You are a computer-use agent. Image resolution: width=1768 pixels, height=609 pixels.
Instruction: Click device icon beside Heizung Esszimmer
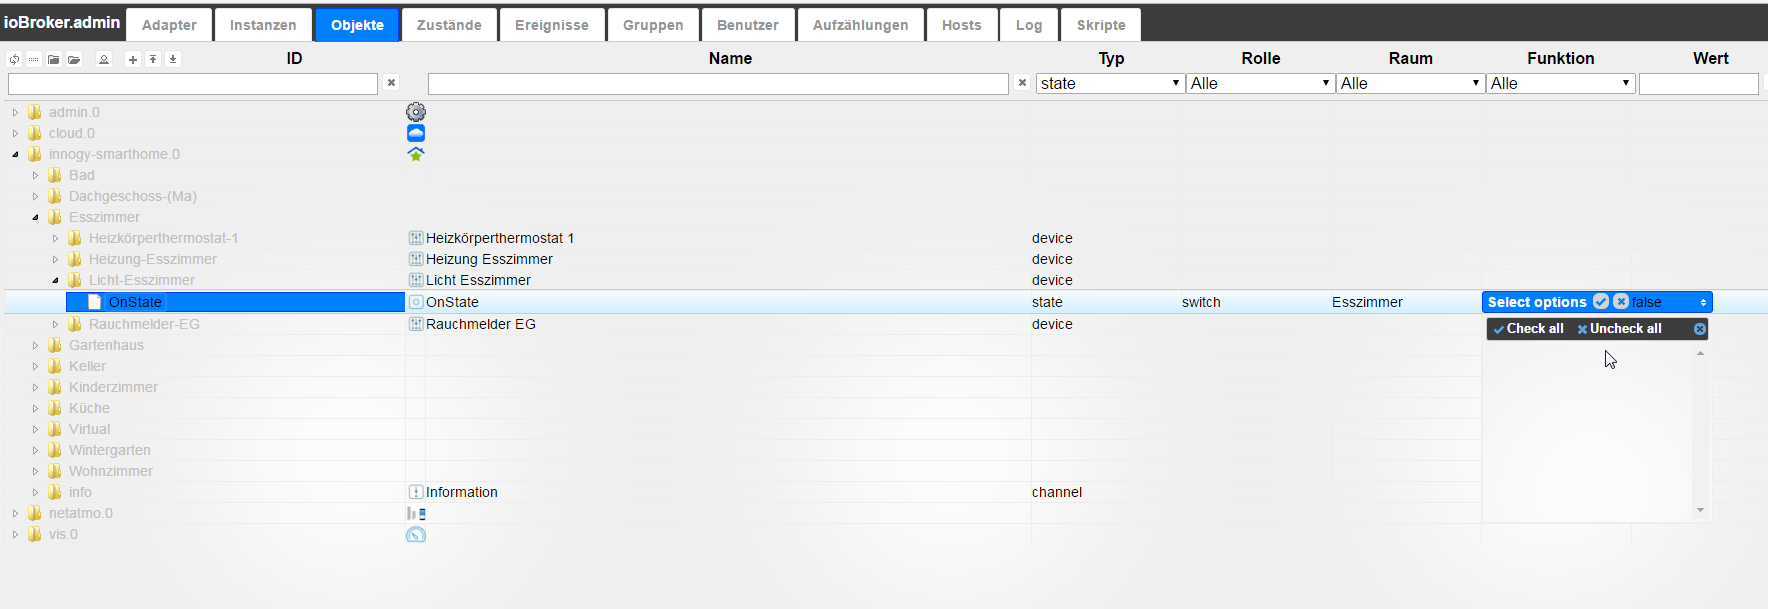click(416, 259)
